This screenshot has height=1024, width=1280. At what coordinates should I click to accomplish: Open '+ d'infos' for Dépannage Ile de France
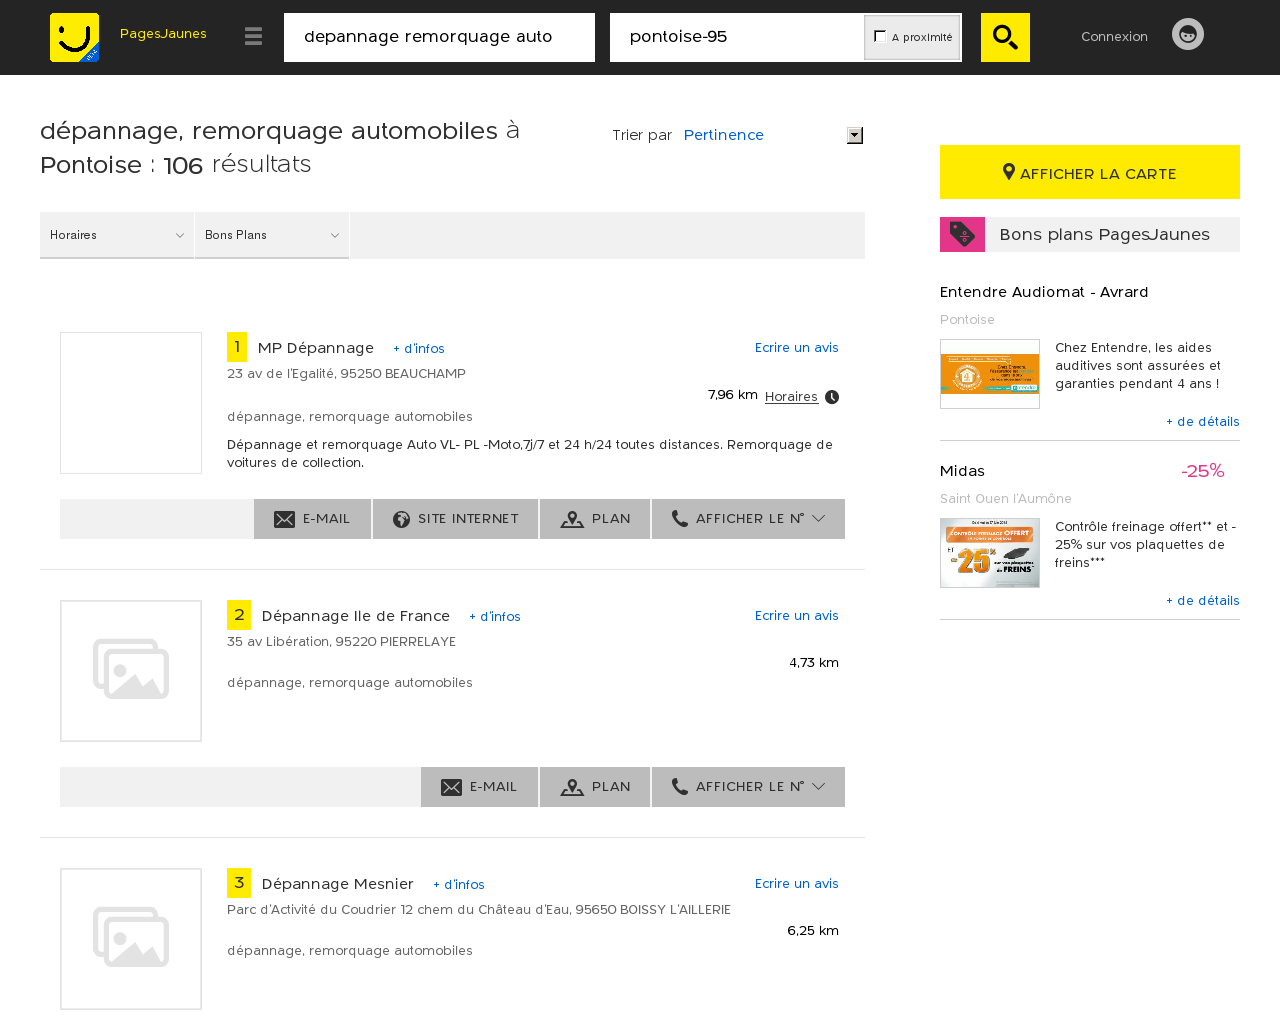tap(495, 617)
